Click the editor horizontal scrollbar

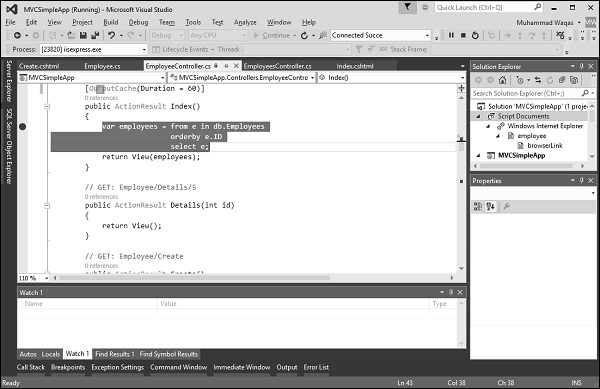194,278
